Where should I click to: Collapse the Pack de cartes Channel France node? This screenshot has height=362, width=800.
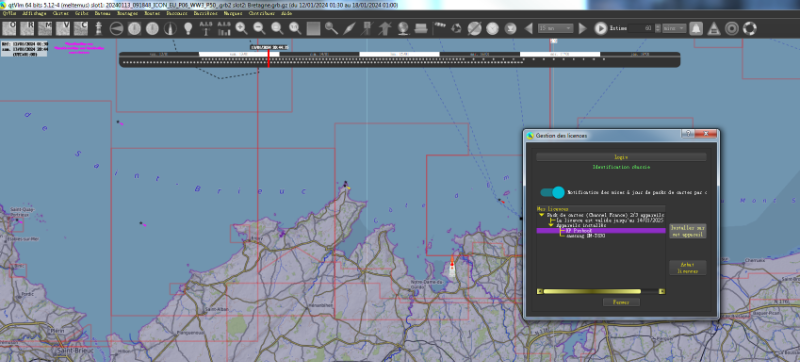click(541, 215)
